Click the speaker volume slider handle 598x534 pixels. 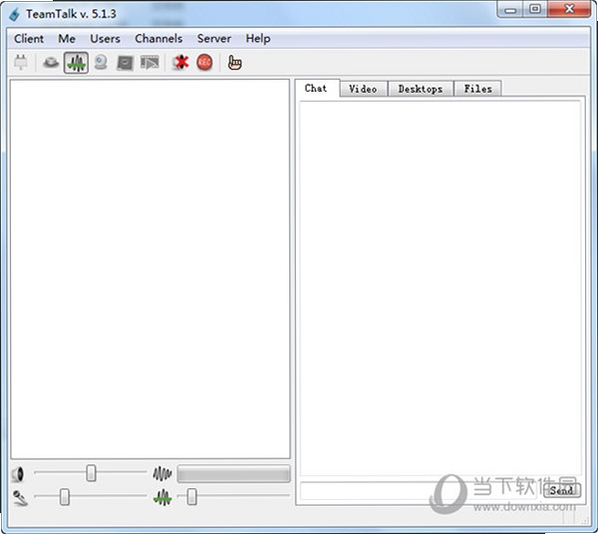(91, 473)
